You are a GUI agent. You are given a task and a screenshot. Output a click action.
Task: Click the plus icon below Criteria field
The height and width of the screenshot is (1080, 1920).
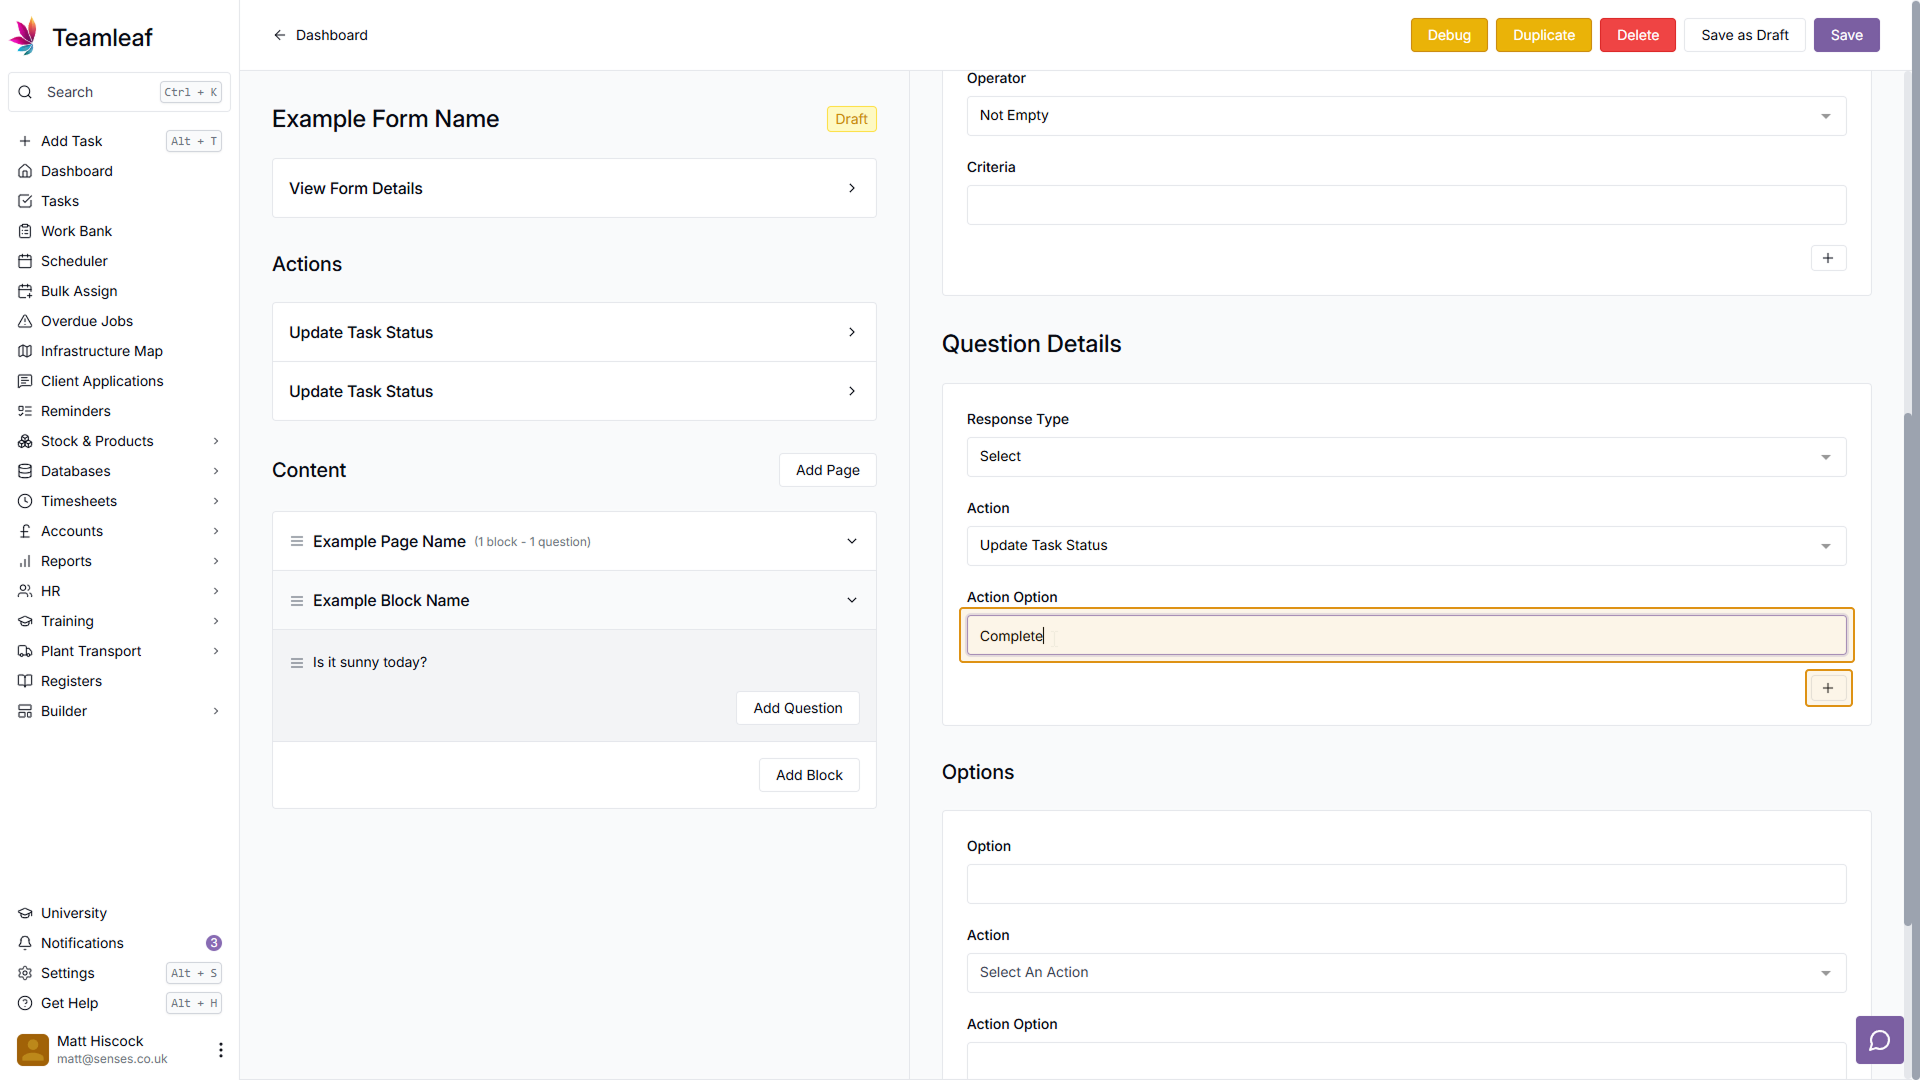pos(1827,258)
